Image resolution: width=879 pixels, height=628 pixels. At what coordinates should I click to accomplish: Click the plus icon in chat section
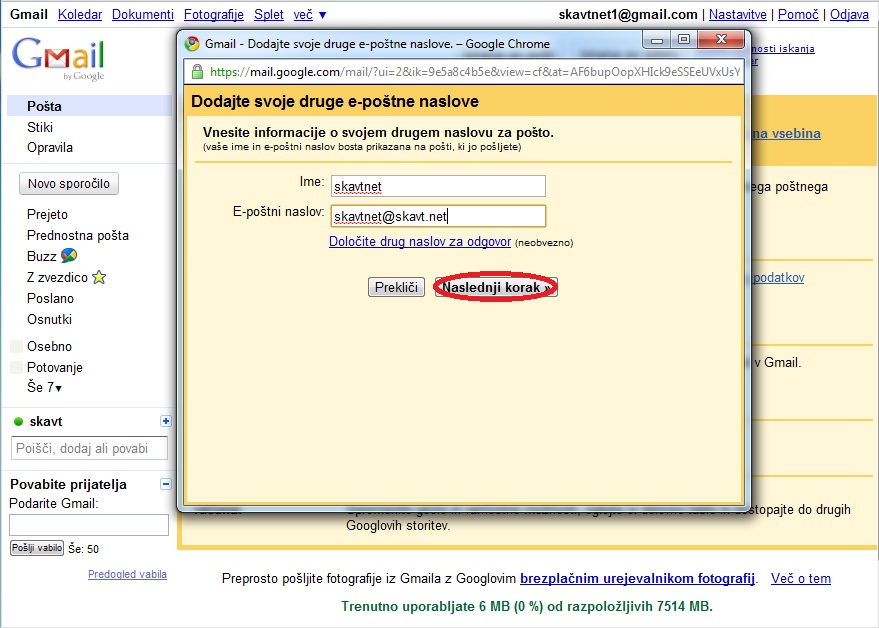165,421
